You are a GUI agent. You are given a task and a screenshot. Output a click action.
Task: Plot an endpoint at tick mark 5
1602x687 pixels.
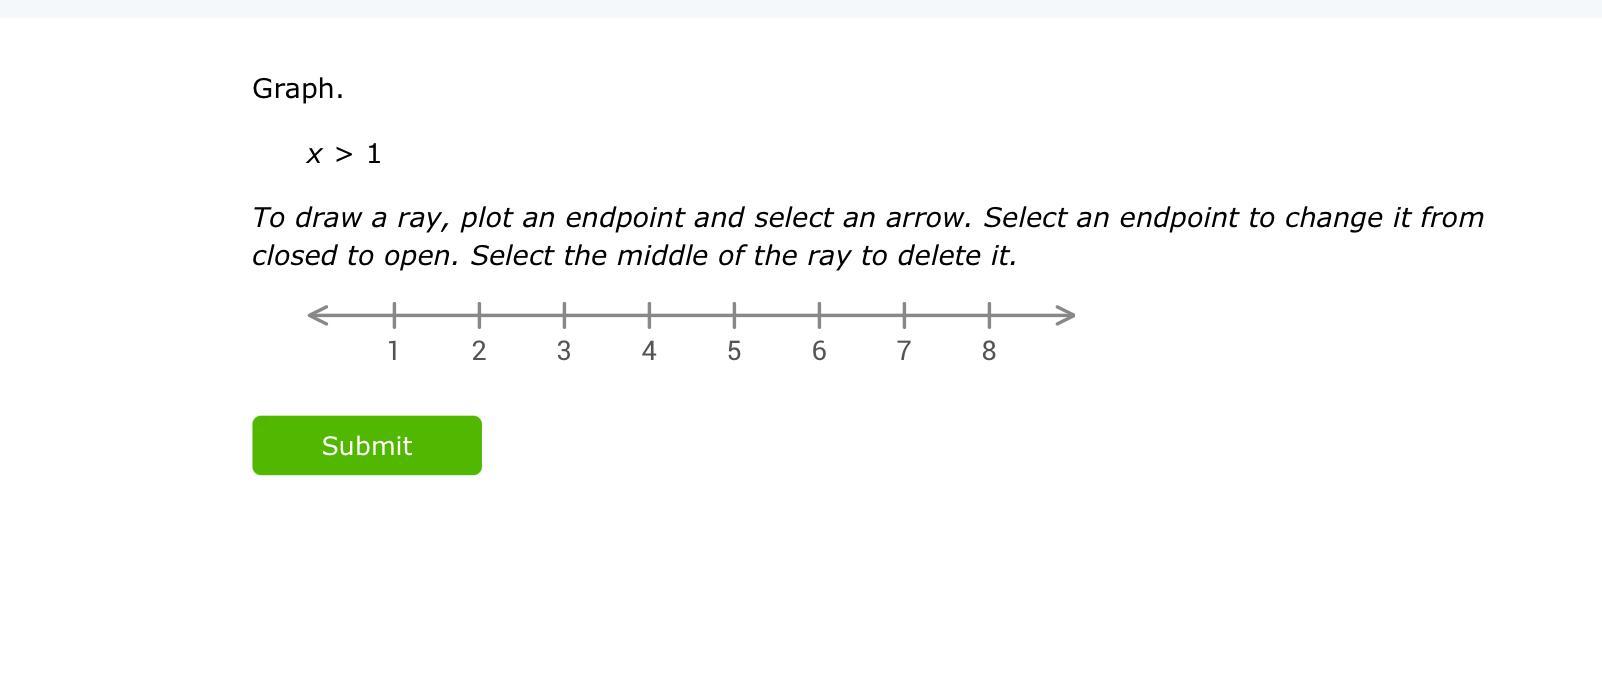[x=734, y=315]
